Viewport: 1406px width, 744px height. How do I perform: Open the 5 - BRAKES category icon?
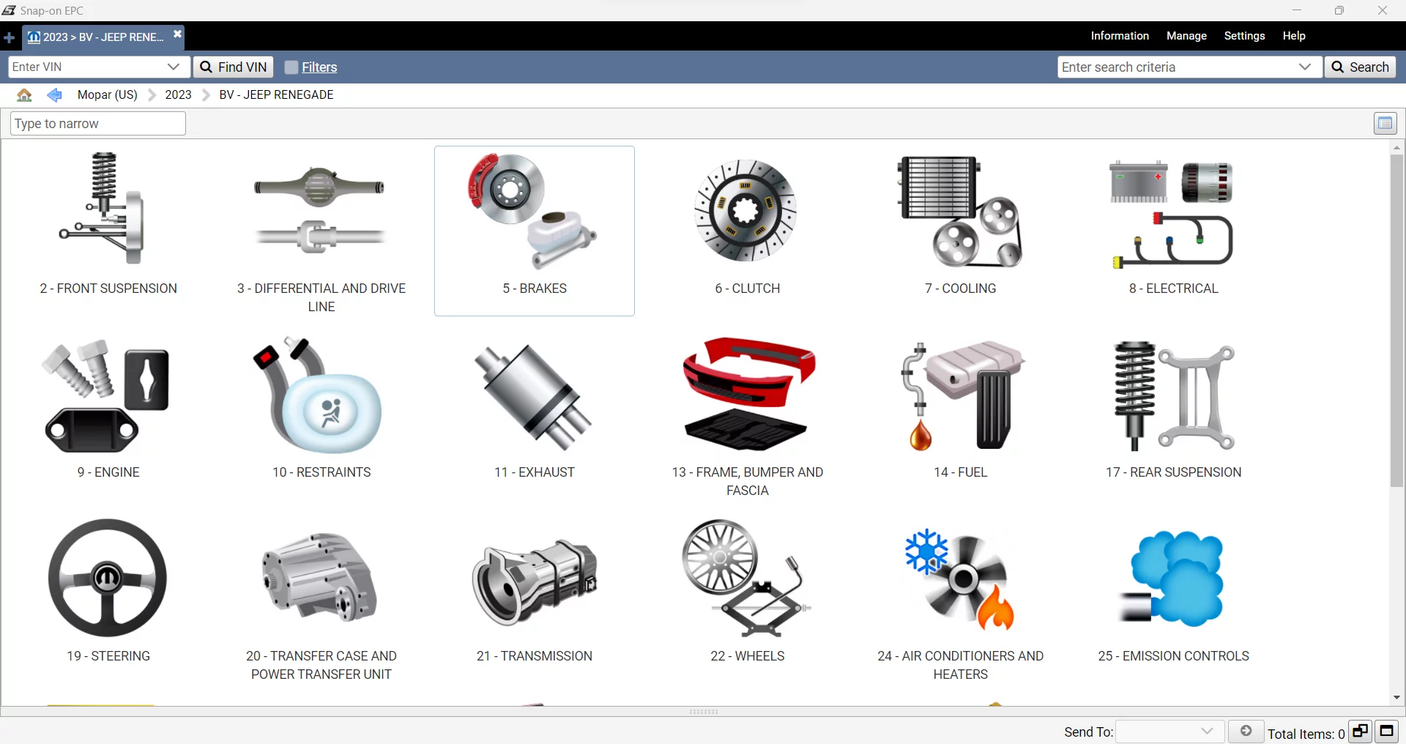[534, 210]
